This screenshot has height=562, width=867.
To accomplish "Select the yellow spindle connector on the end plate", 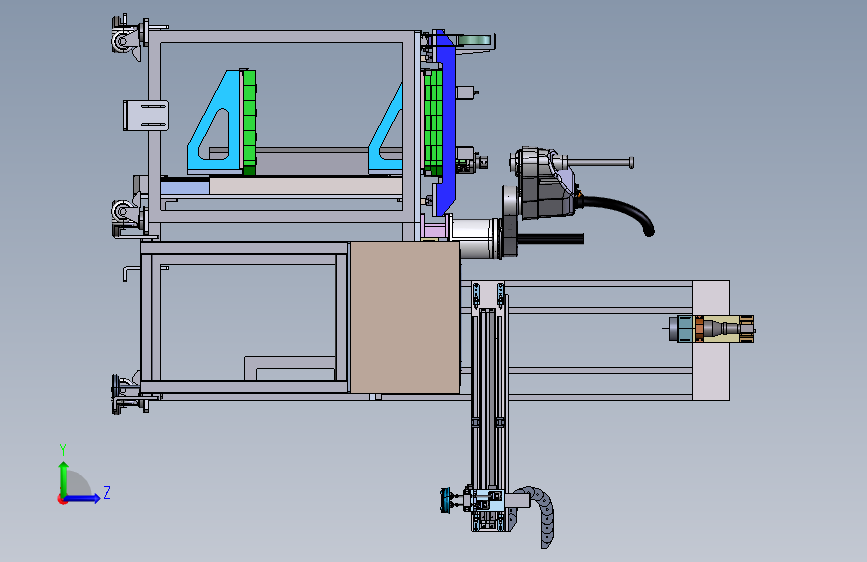I will (x=725, y=329).
